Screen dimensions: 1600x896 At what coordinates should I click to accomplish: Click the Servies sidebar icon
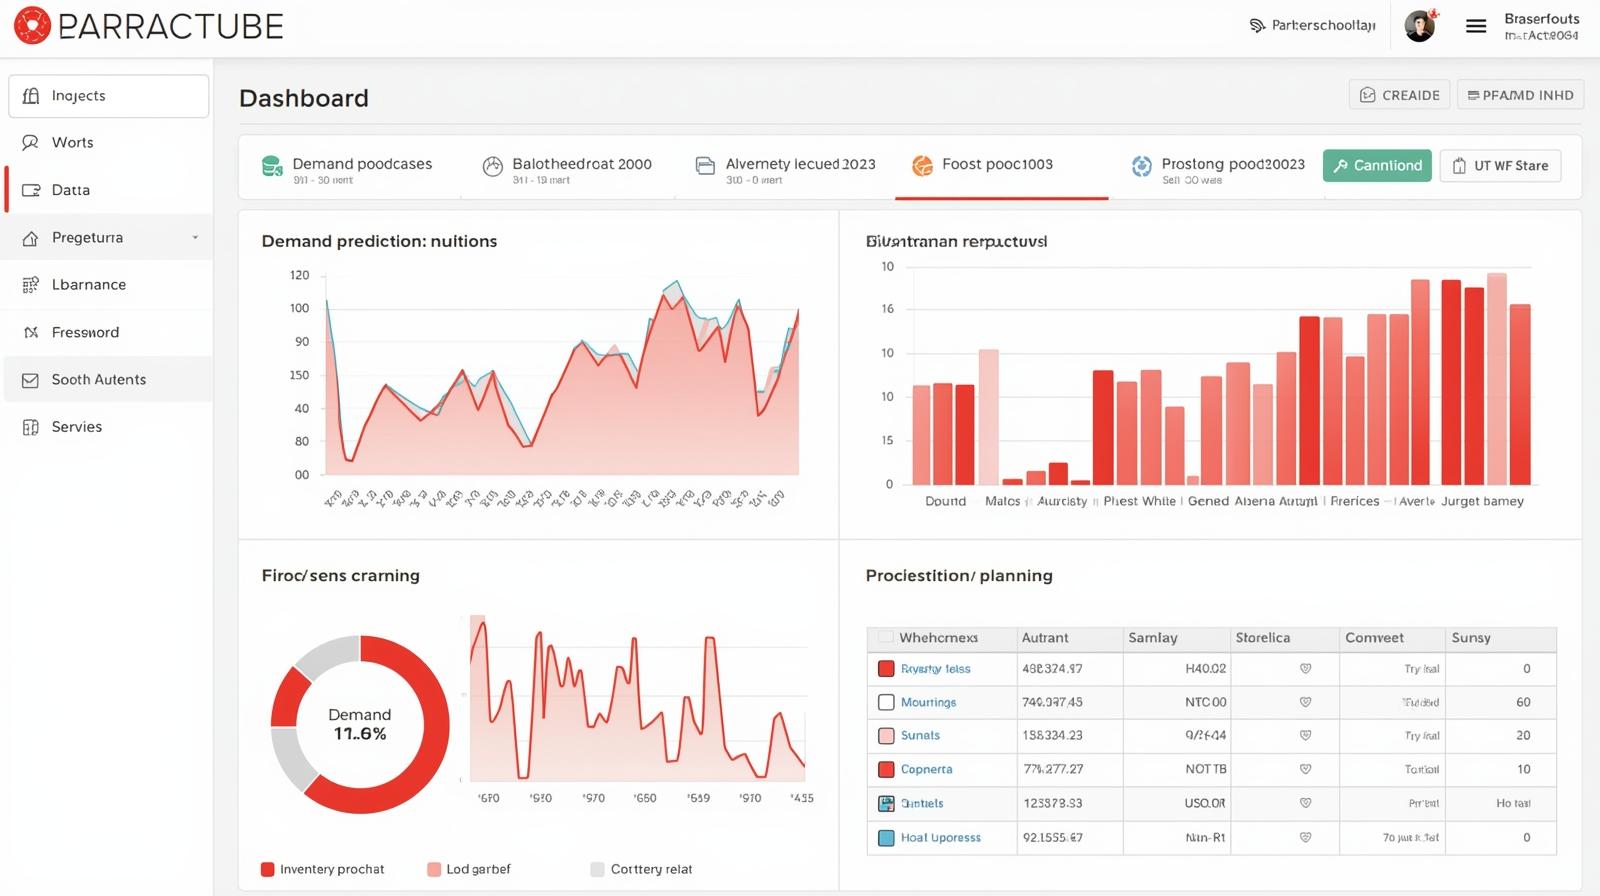(31, 427)
